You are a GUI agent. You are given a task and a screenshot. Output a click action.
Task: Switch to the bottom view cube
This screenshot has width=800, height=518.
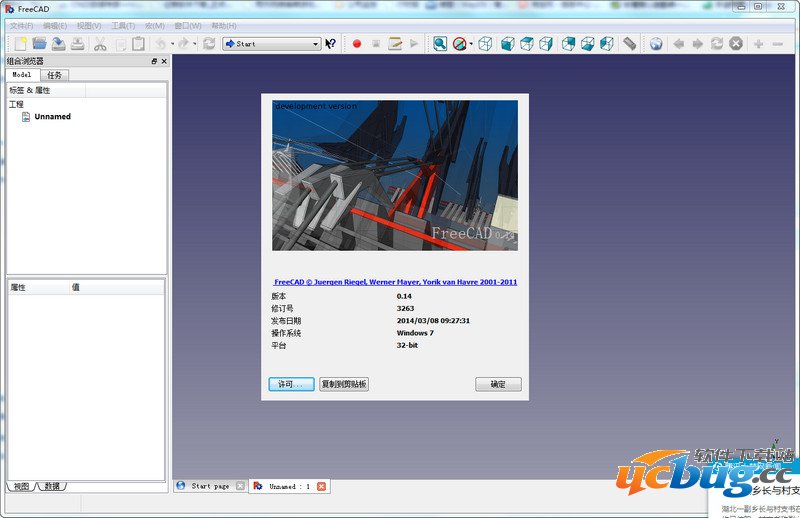(587, 44)
